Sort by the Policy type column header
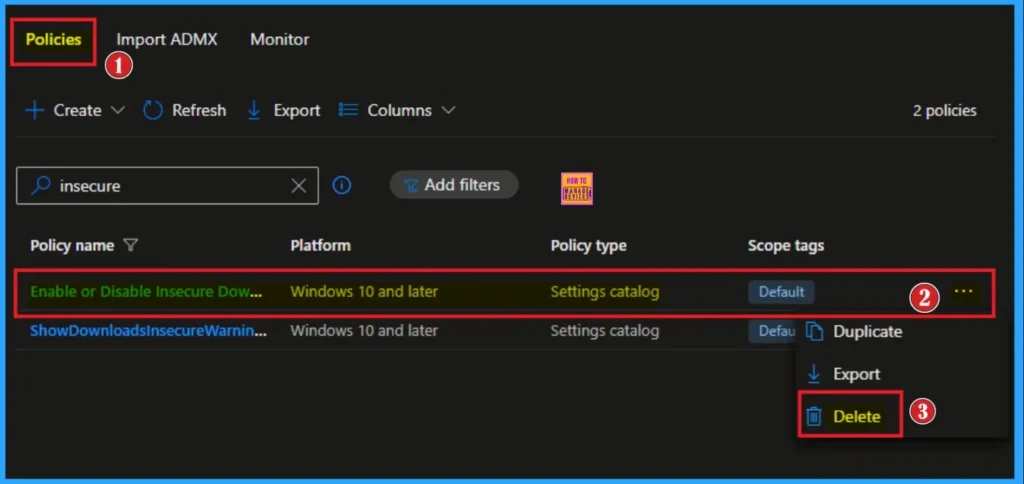Image resolution: width=1024 pixels, height=484 pixels. (588, 246)
